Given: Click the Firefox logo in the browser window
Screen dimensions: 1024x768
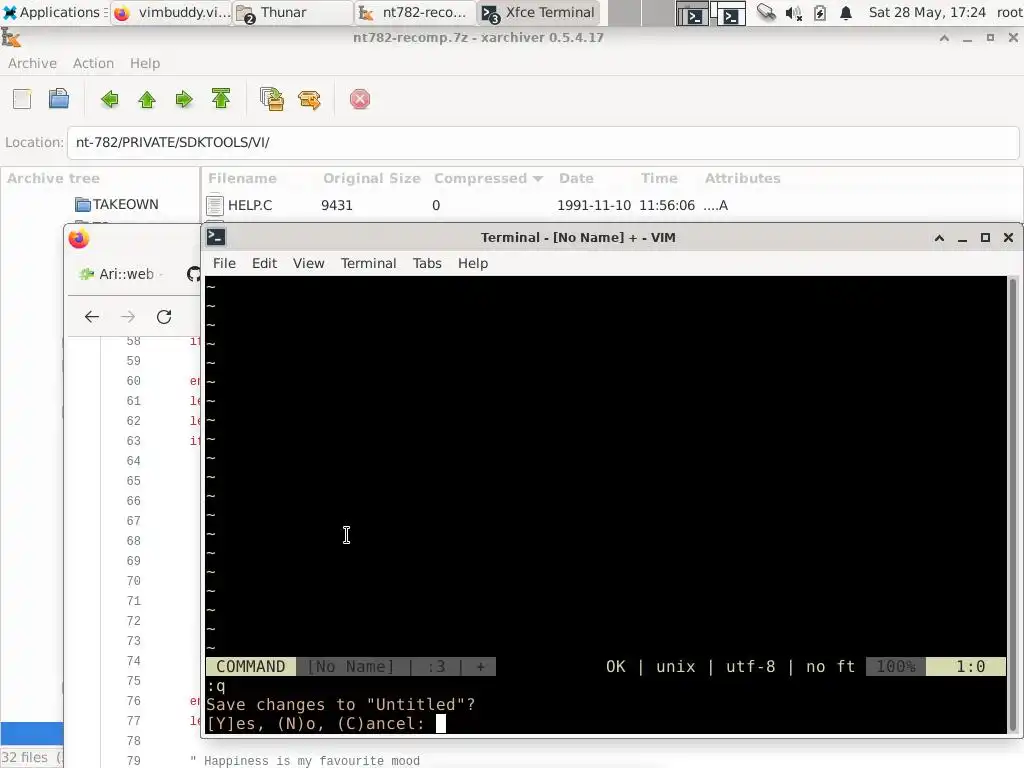Looking at the screenshot, I should pyautogui.click(x=79, y=239).
